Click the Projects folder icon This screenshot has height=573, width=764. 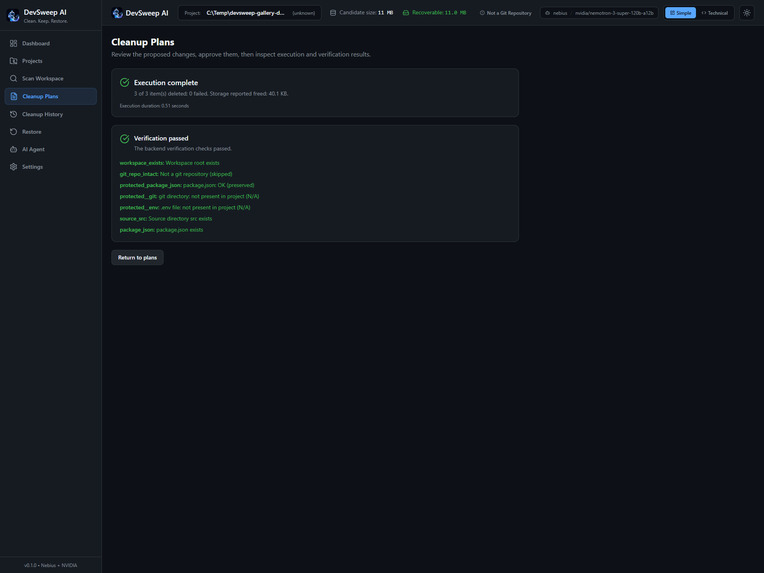(13, 61)
